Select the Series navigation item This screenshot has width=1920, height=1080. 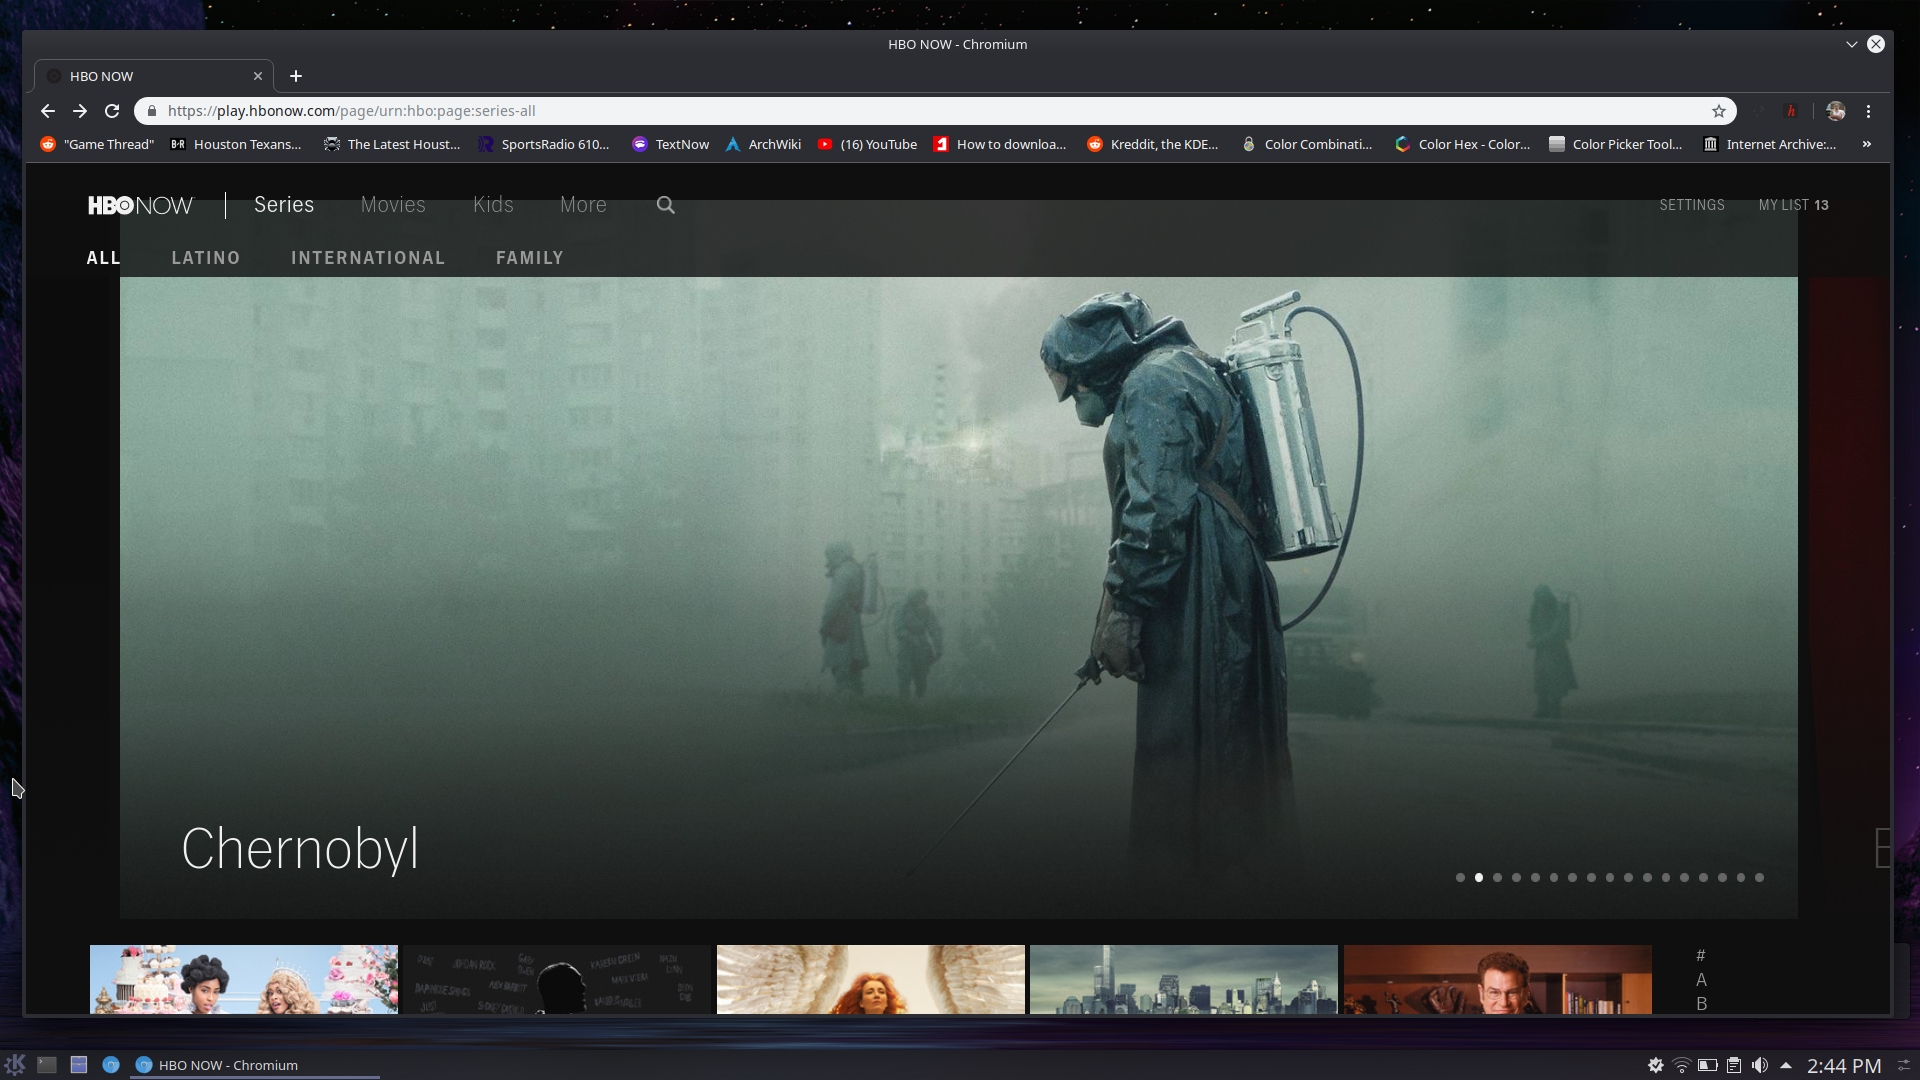point(284,205)
